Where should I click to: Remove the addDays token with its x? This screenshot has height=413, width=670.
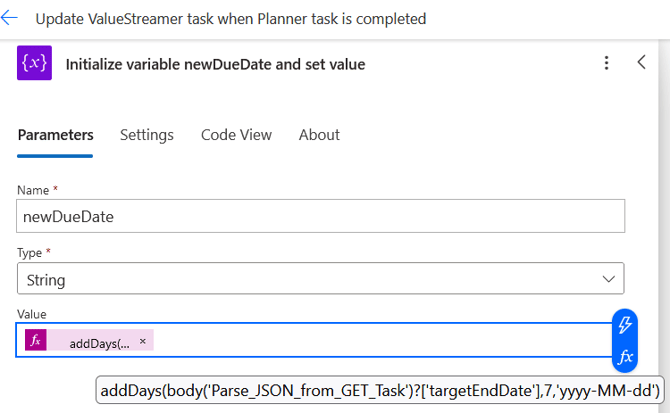click(142, 341)
